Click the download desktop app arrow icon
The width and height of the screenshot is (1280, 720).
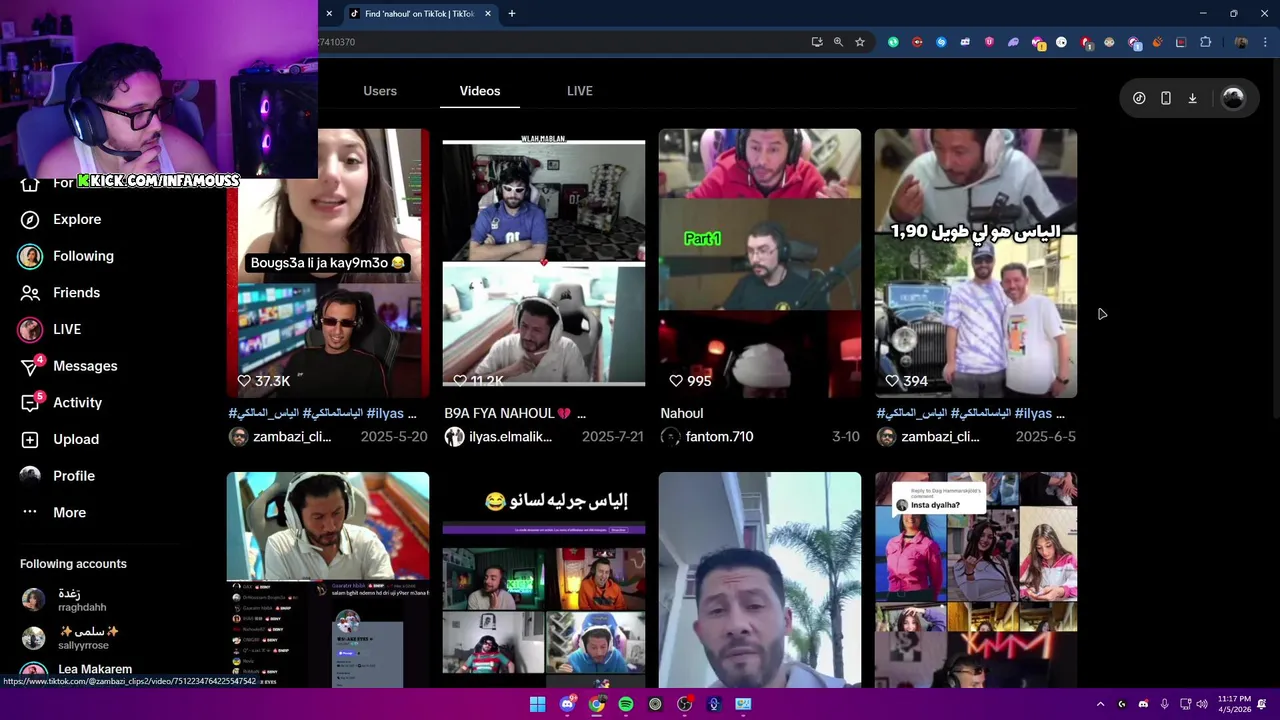tap(1192, 98)
